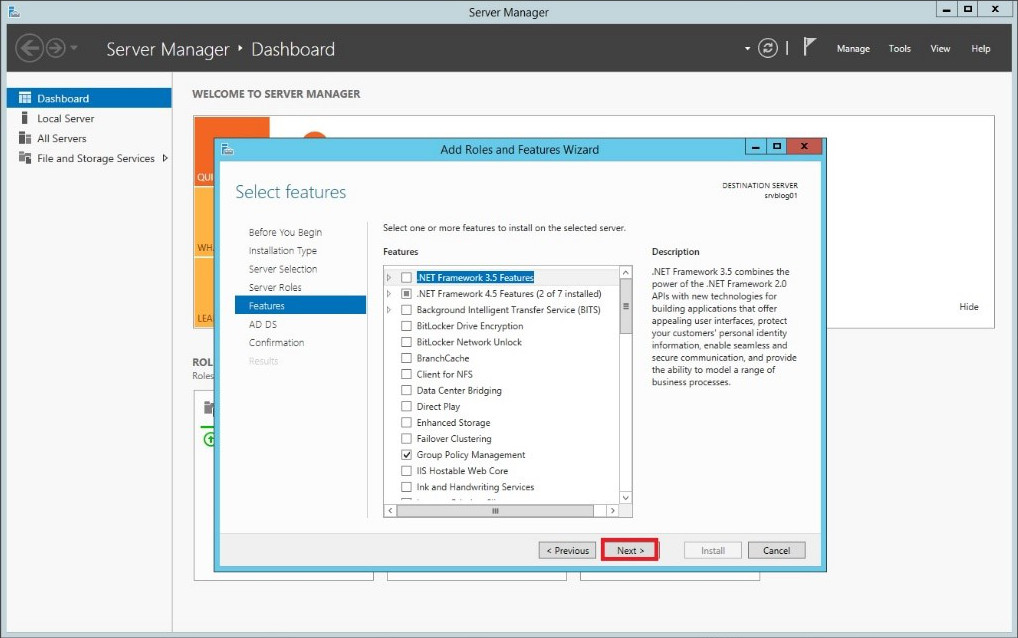
Task: Expand File and Storage Services arrow
Action: point(165,158)
